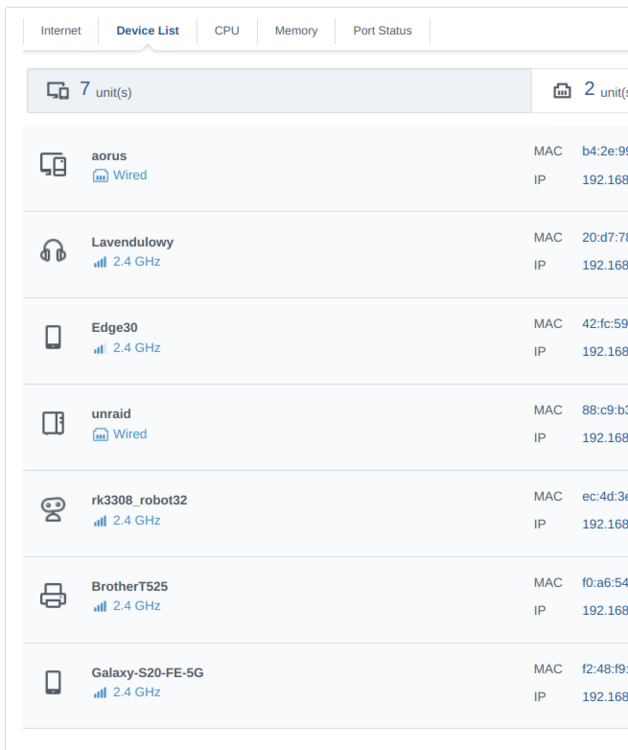628x750 pixels.
Task: Click the aorus computer device icon
Action: [53, 165]
